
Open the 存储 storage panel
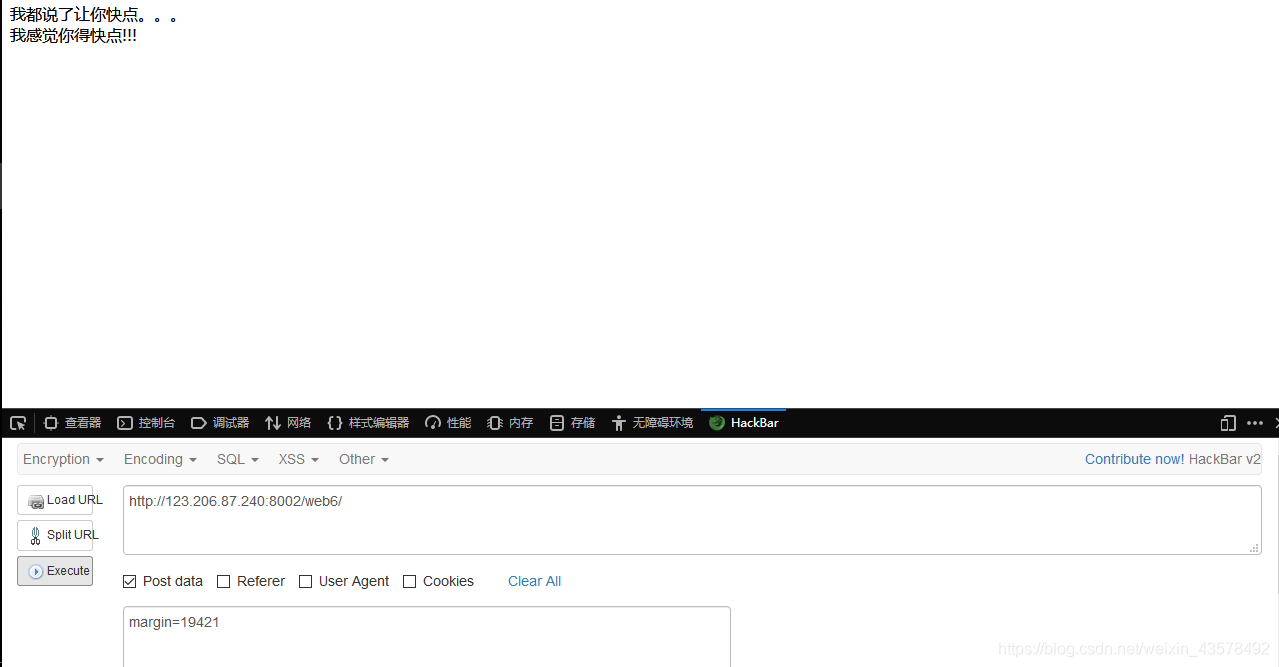coord(571,422)
